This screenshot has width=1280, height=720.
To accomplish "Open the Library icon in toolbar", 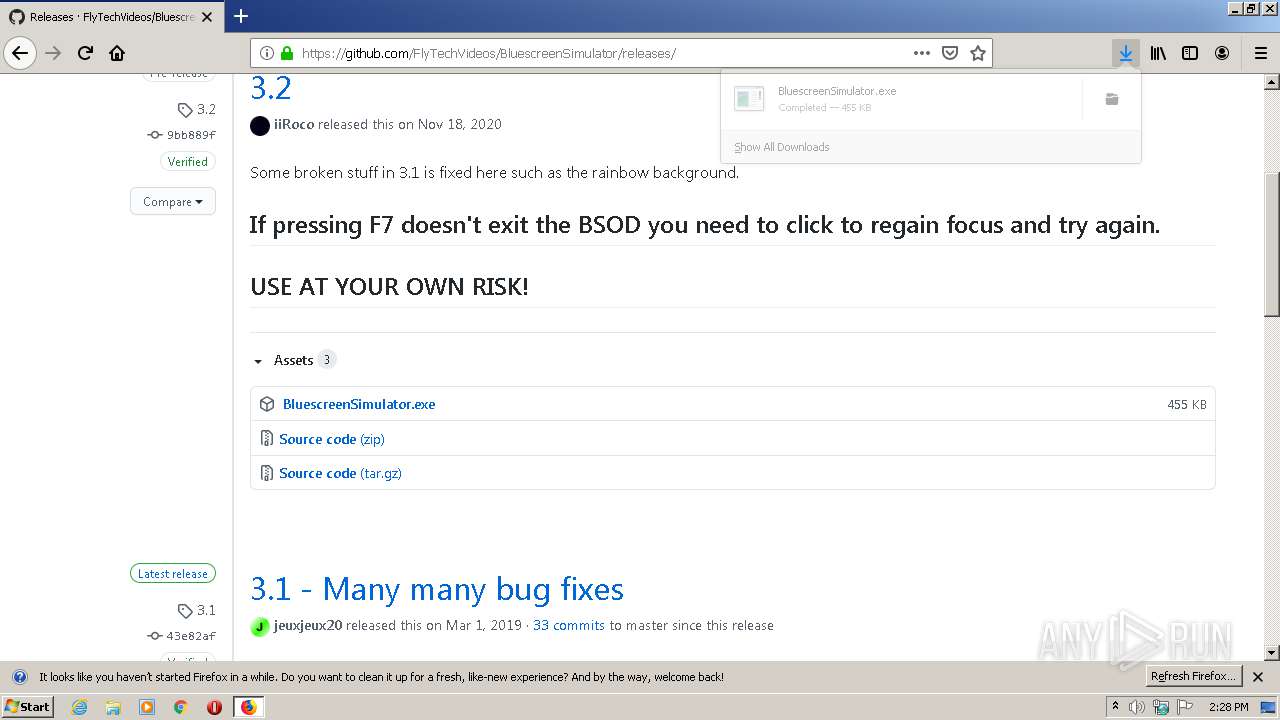I will pos(1158,53).
